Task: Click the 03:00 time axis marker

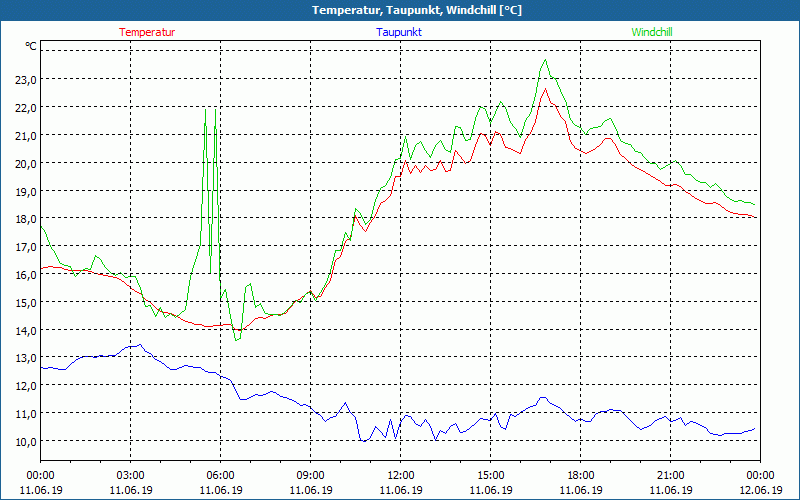Action: (130, 475)
